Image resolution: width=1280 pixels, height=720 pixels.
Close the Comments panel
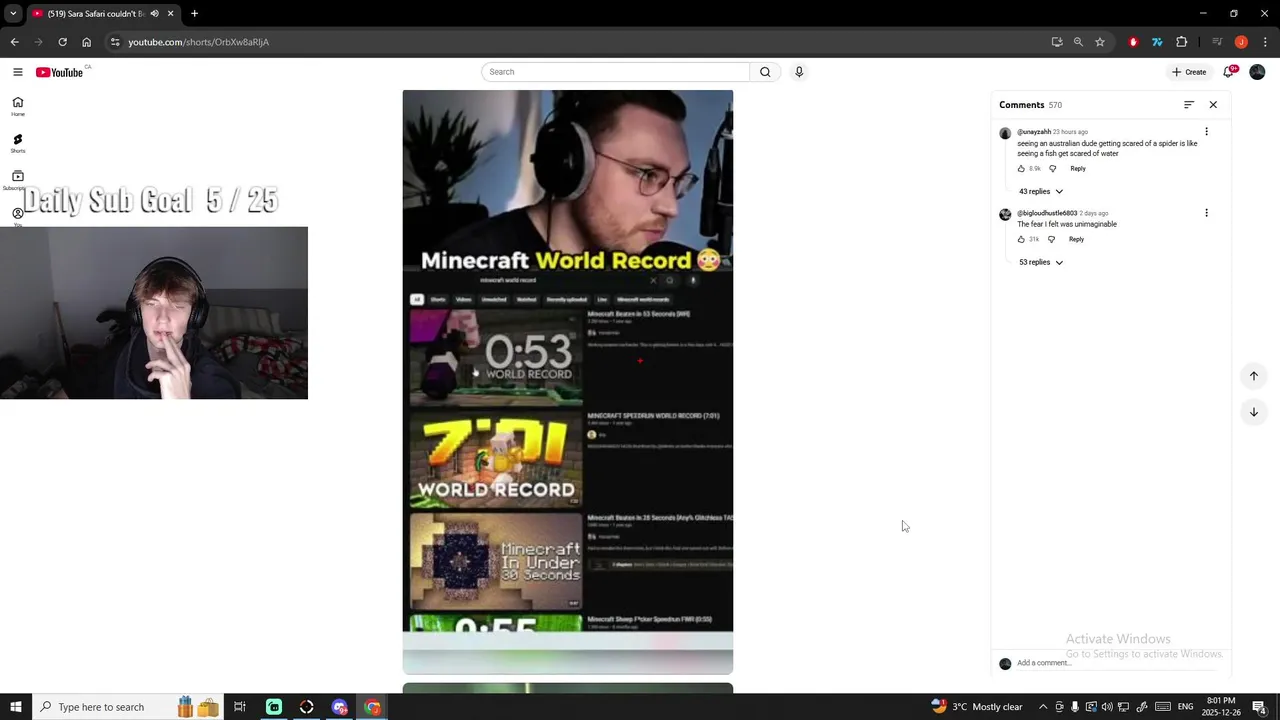click(1213, 105)
